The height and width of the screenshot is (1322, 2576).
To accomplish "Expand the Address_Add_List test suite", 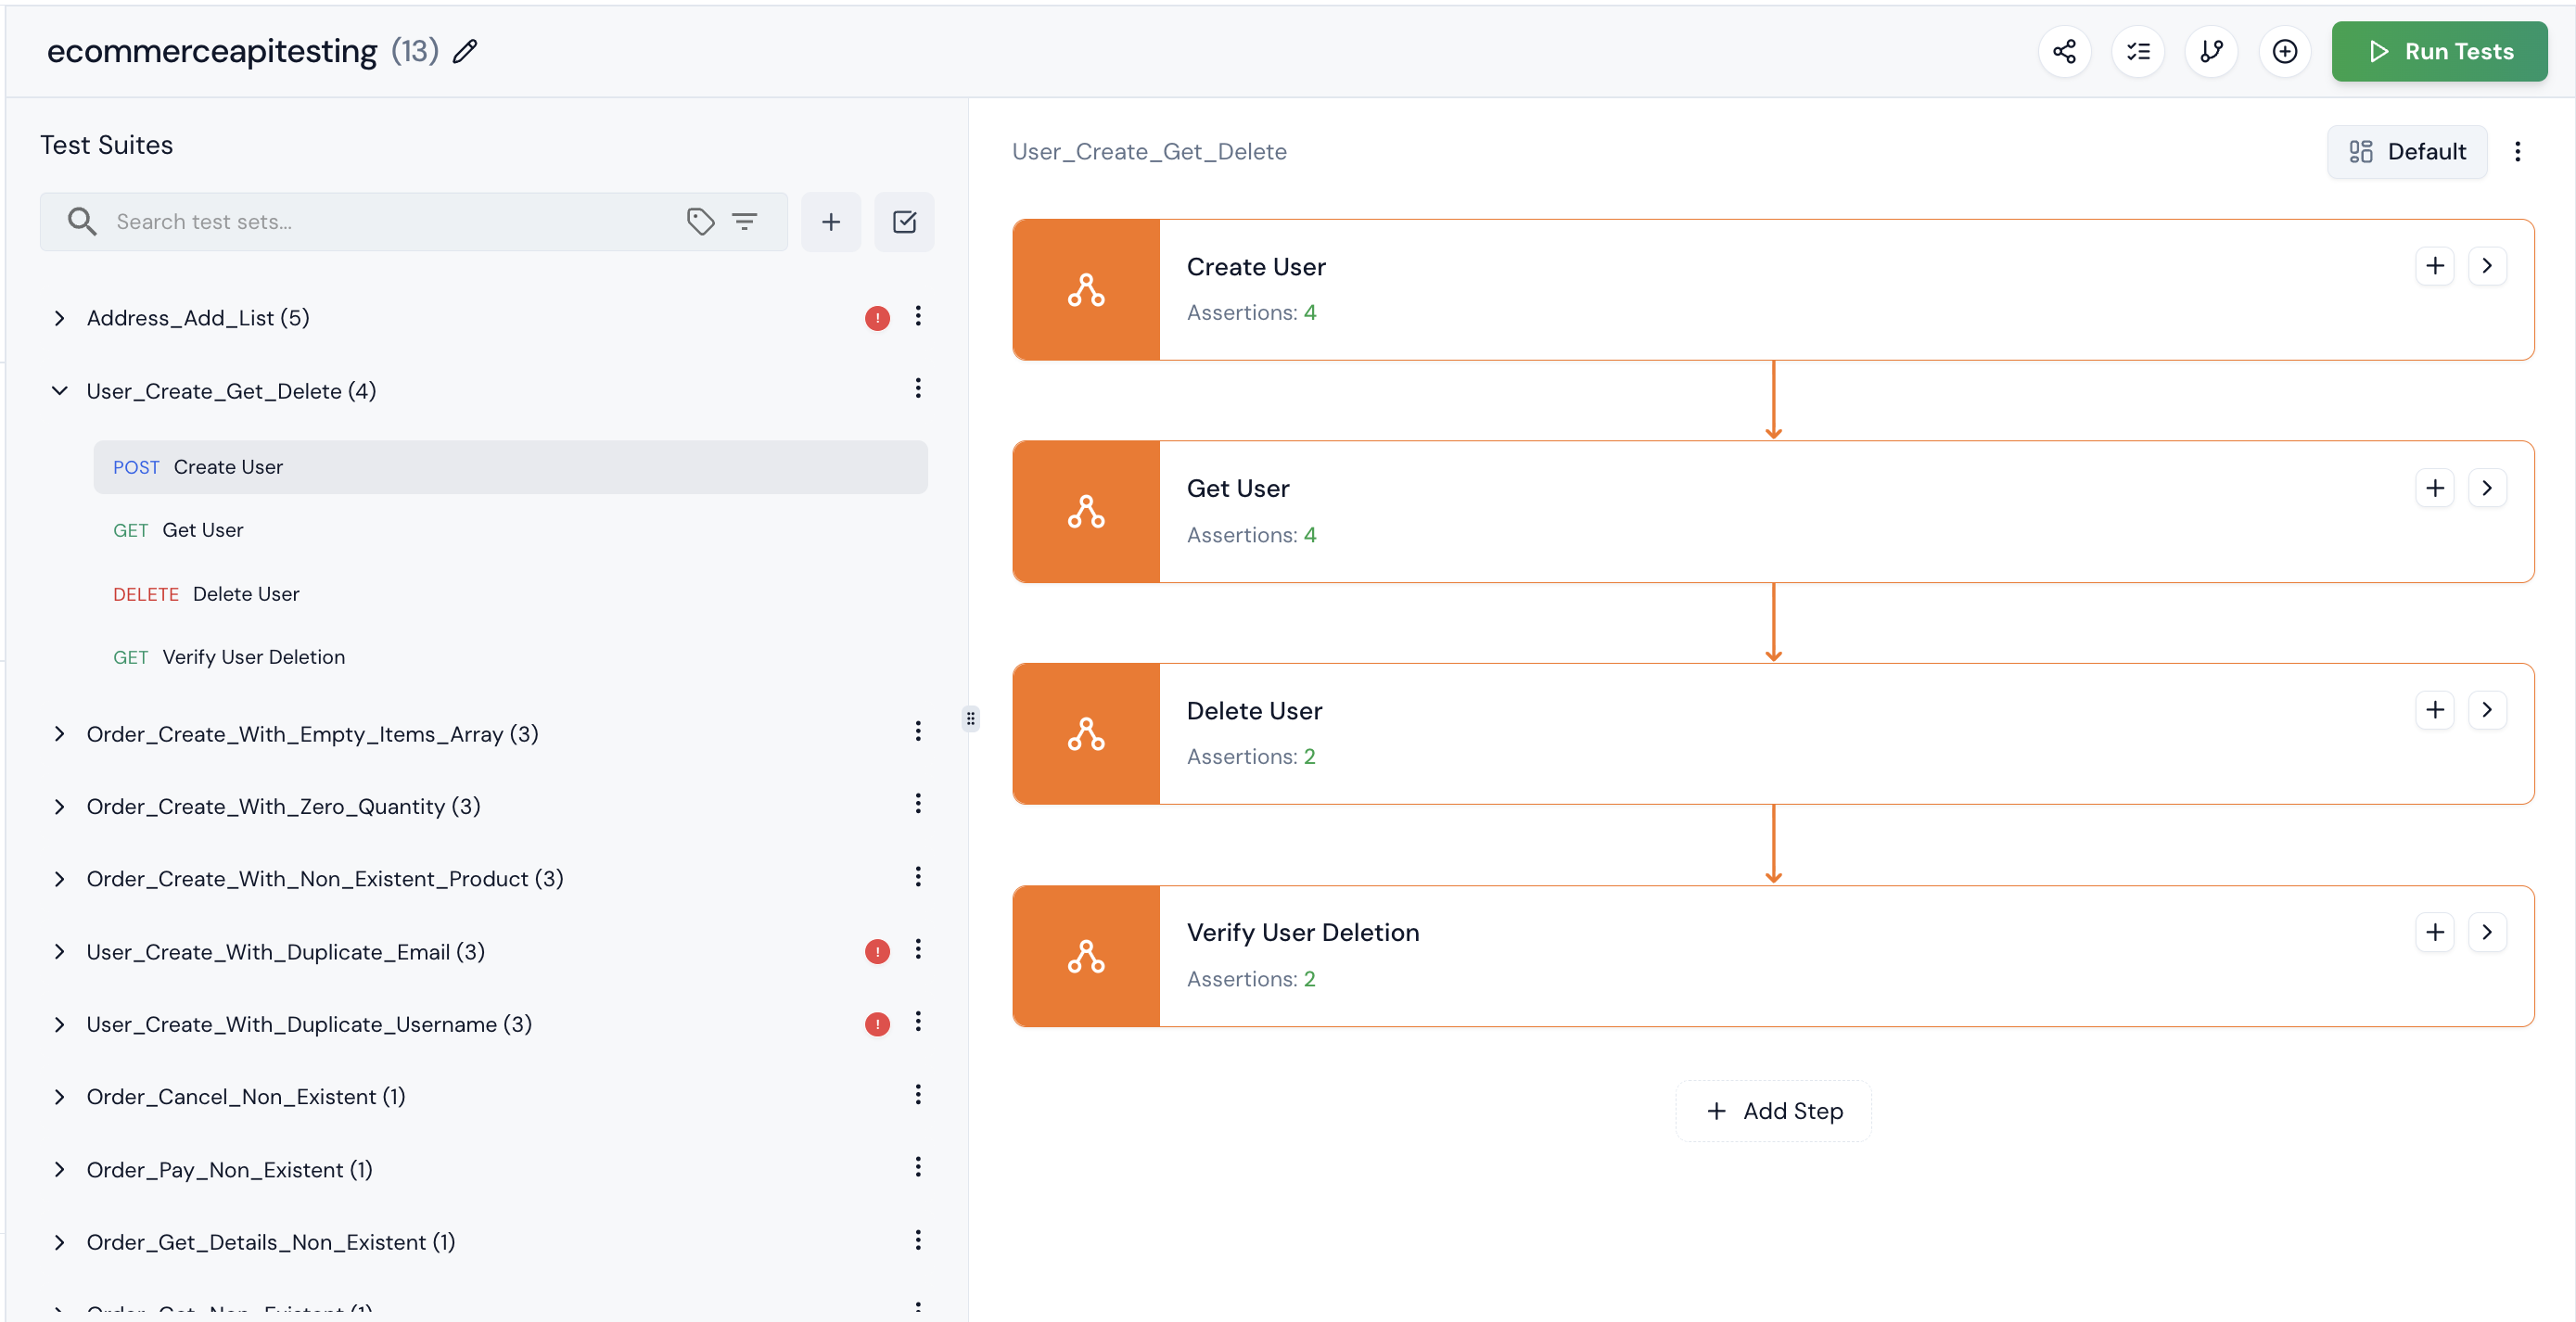I will point(59,318).
